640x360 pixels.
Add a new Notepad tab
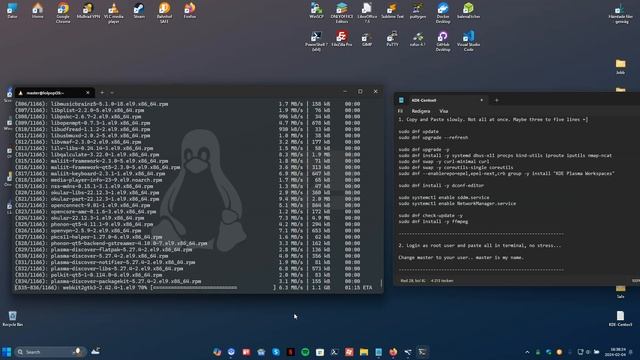[x=497, y=100]
